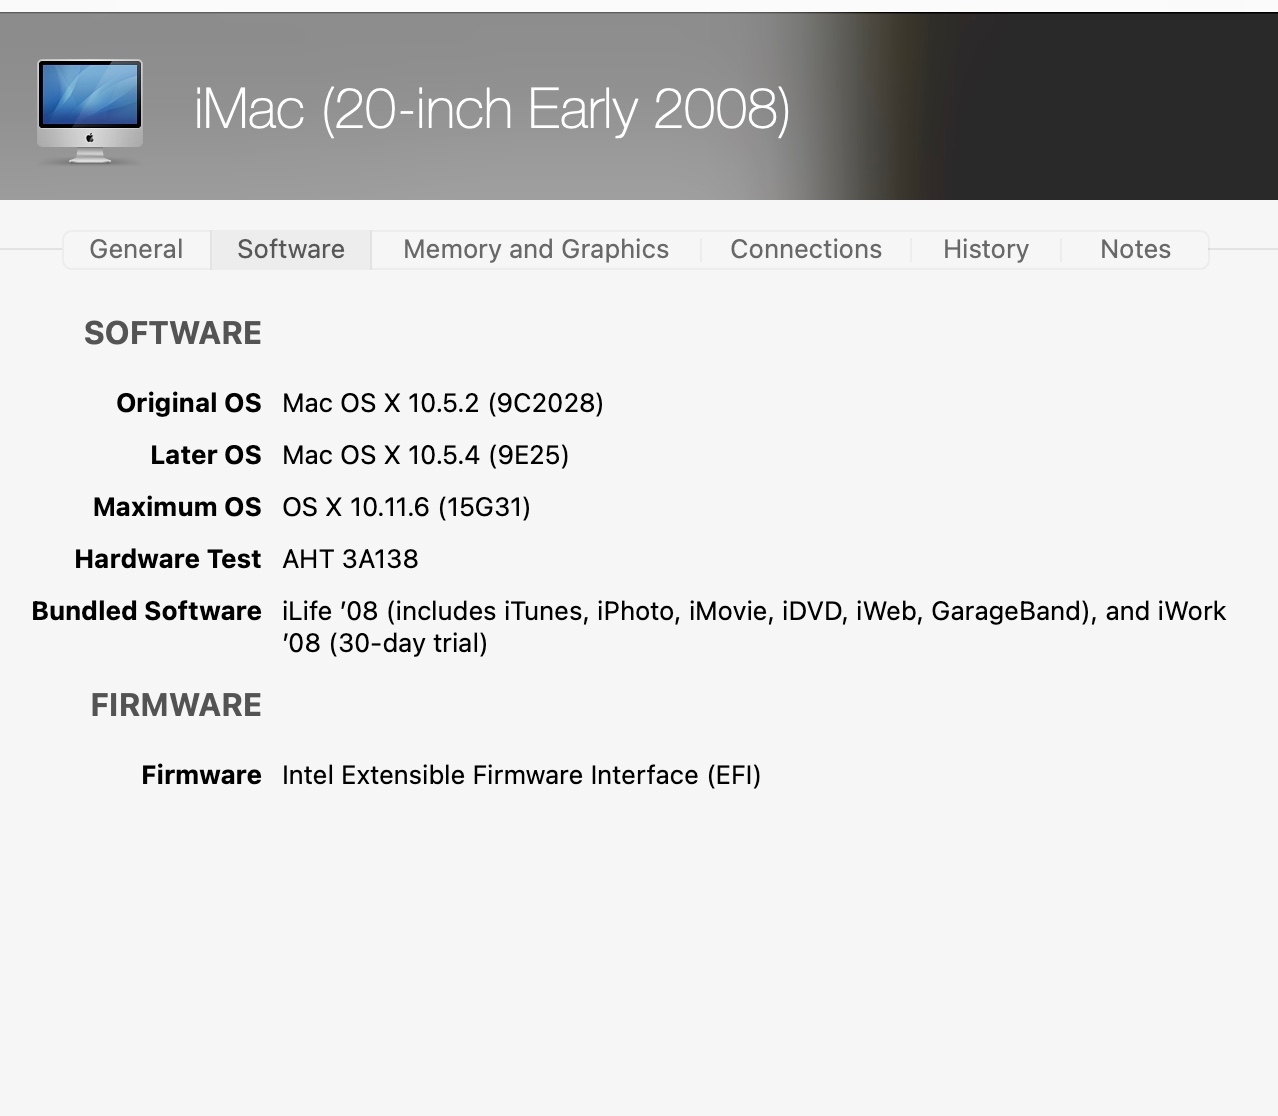This screenshot has width=1278, height=1116.
Task: Select value OS X 10.11.6 (15G31)
Action: 406,507
